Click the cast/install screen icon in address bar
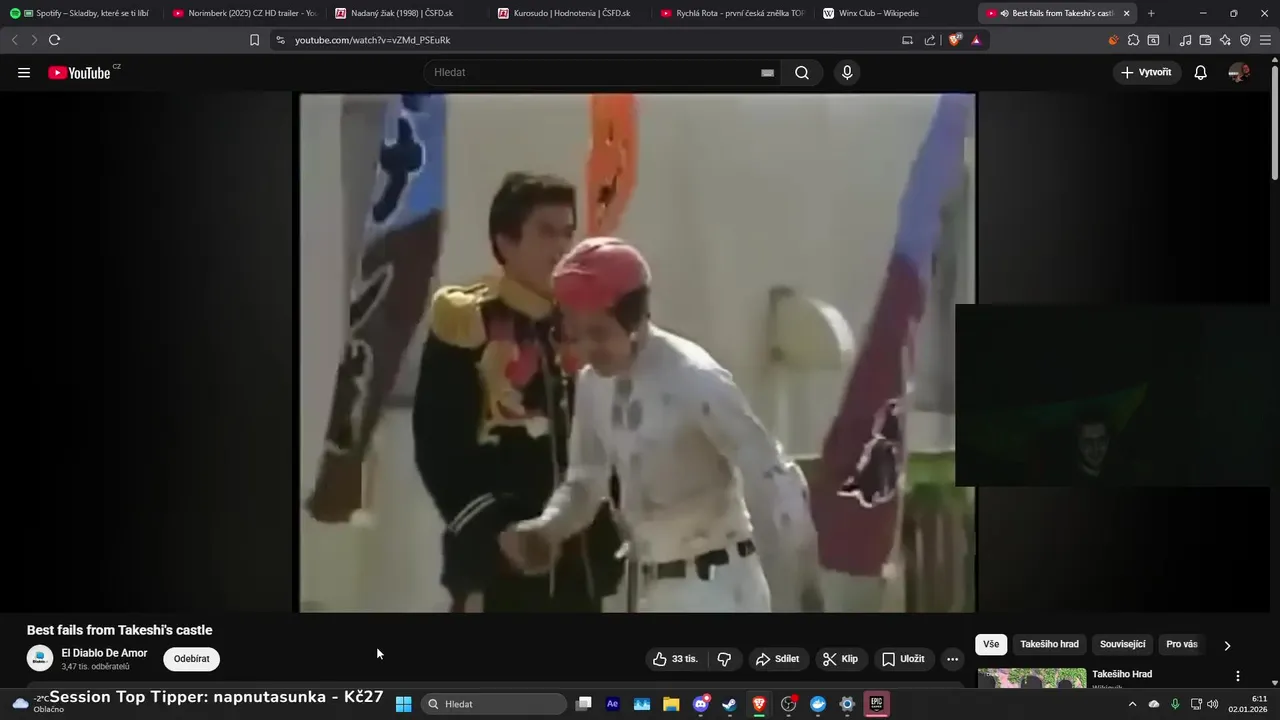This screenshot has width=1280, height=720. tap(907, 40)
